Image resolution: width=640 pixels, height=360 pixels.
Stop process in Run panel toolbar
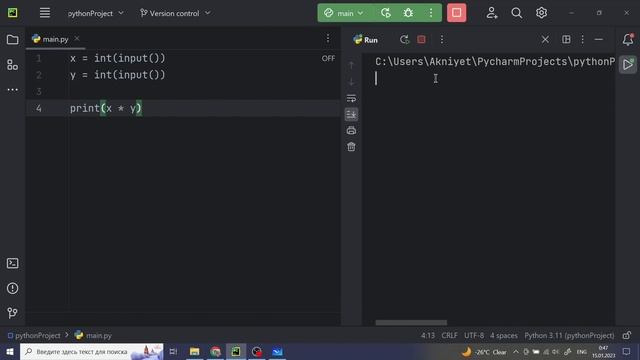click(422, 40)
